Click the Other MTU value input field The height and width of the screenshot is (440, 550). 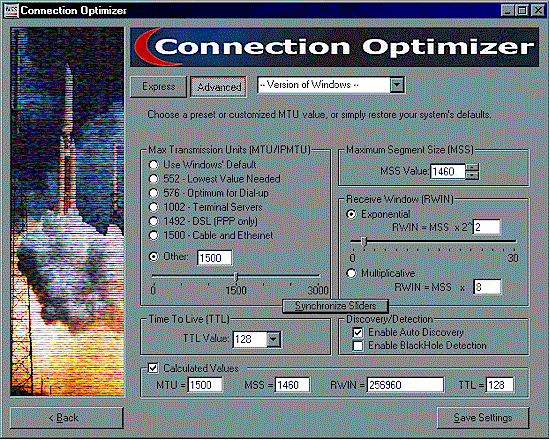pyautogui.click(x=214, y=258)
